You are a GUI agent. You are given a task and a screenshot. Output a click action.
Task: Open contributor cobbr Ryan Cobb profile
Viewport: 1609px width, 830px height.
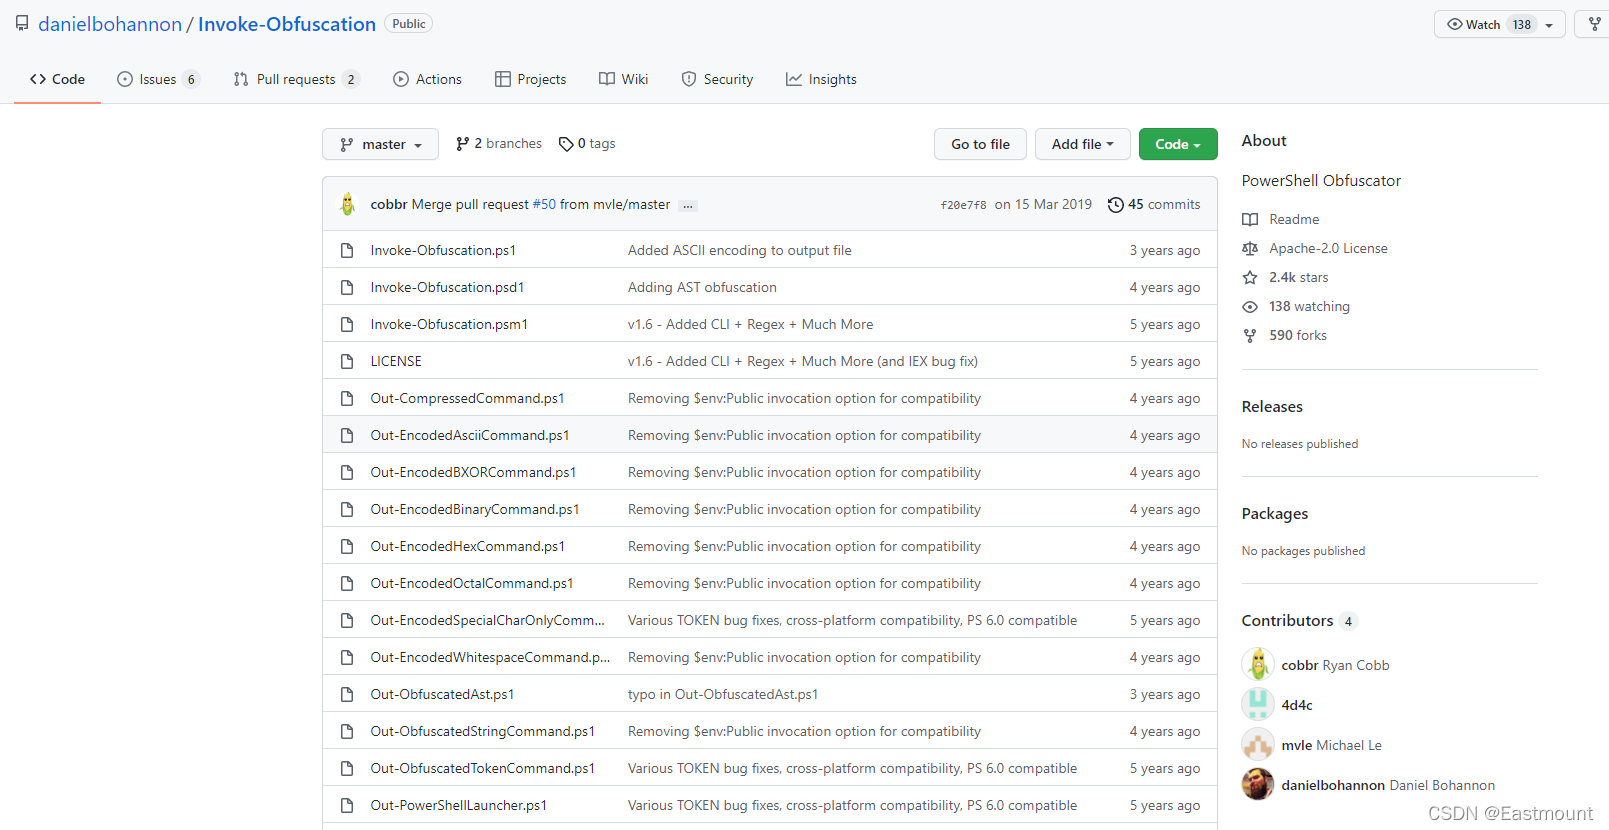tap(1335, 665)
